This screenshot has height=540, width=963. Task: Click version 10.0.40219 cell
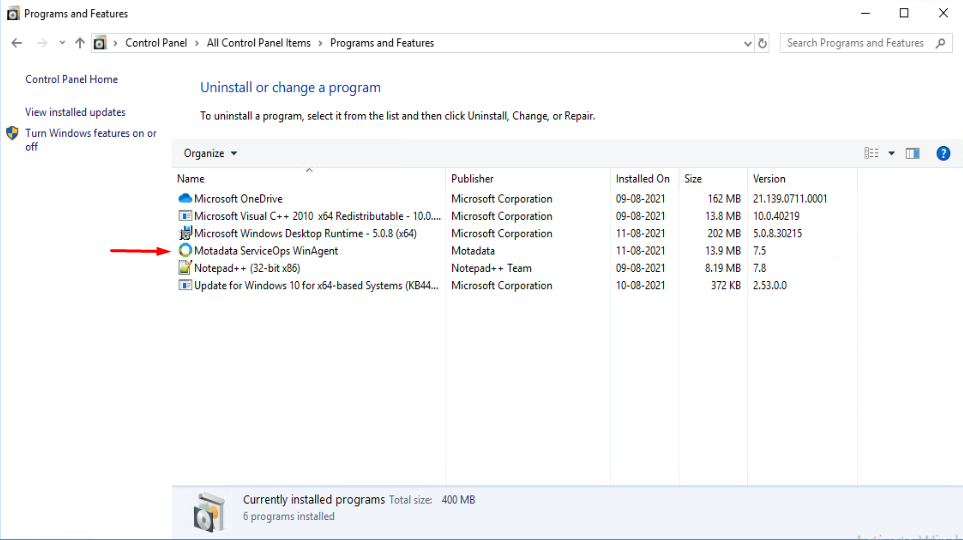click(776, 216)
